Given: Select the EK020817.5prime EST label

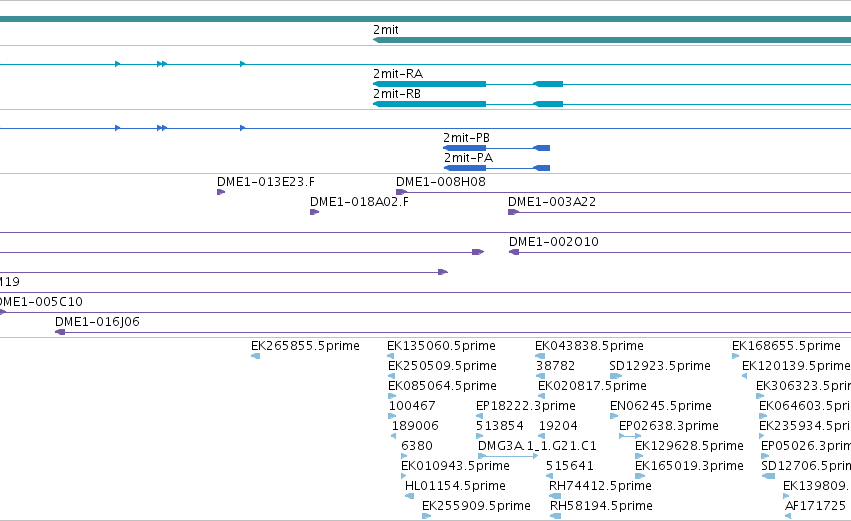Looking at the screenshot, I should (x=592, y=386).
